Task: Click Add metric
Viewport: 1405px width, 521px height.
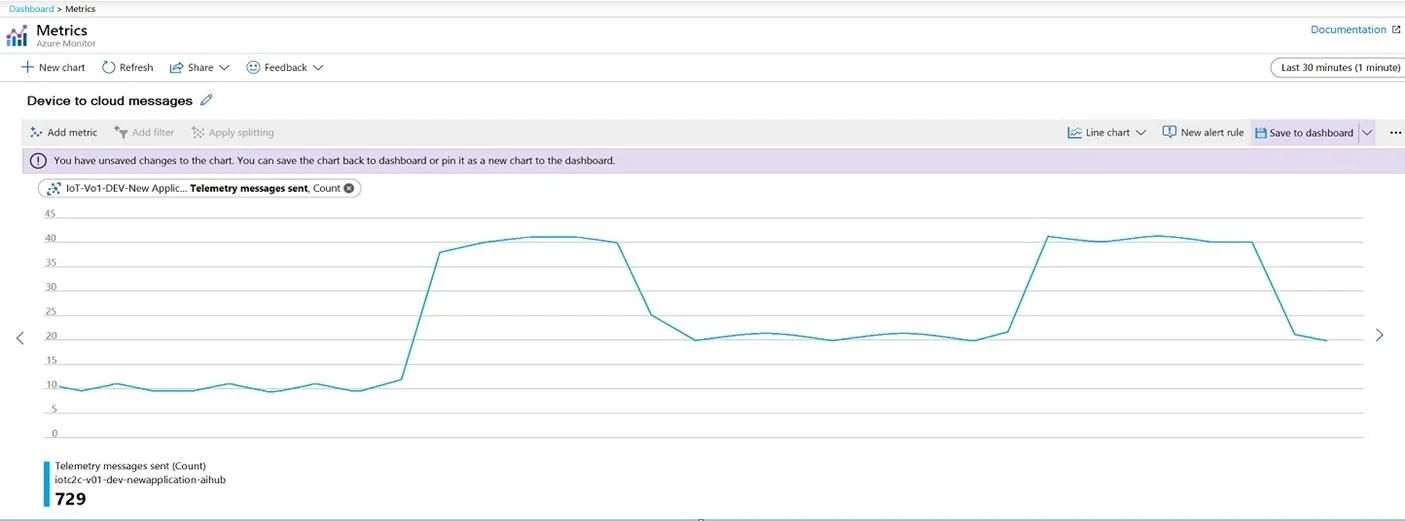Action: point(63,132)
